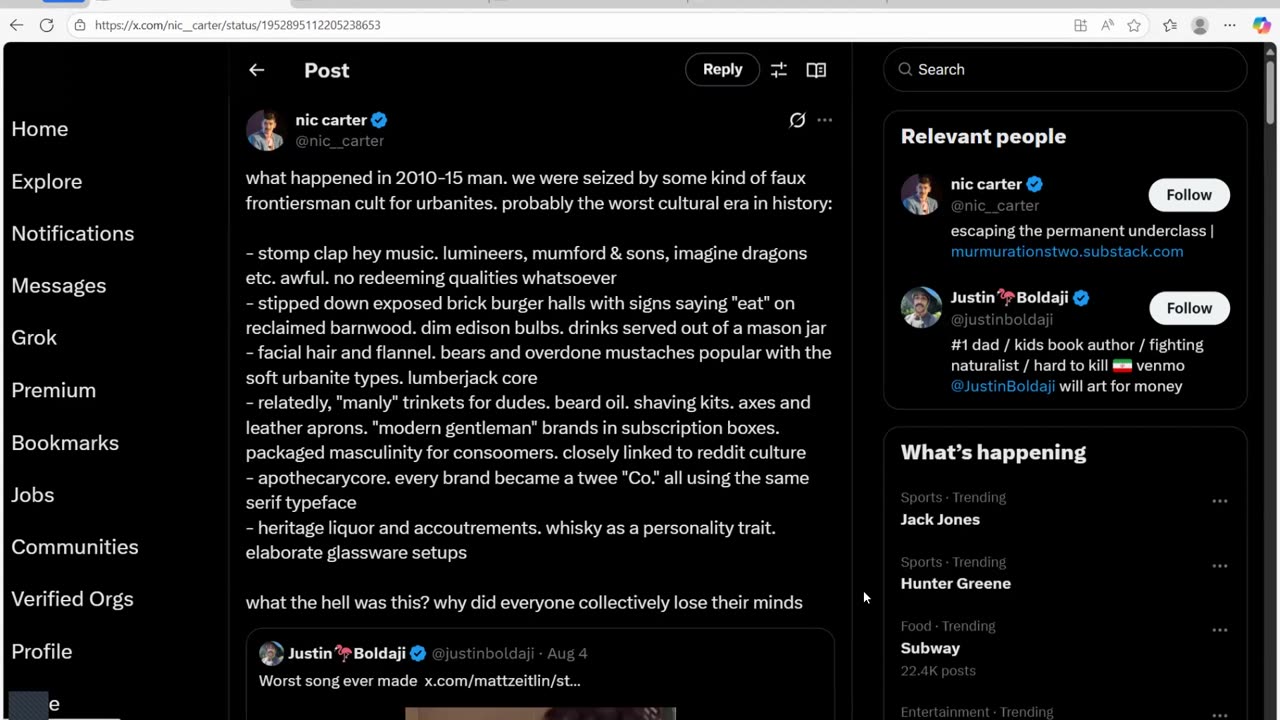Image resolution: width=1280 pixels, height=720 pixels.
Task: Add page to favorites star icon
Action: click(x=1134, y=25)
